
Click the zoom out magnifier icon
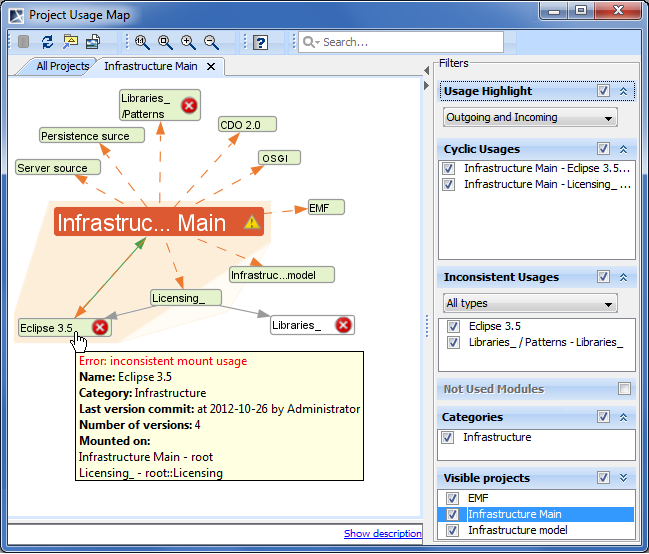pyautogui.click(x=211, y=42)
